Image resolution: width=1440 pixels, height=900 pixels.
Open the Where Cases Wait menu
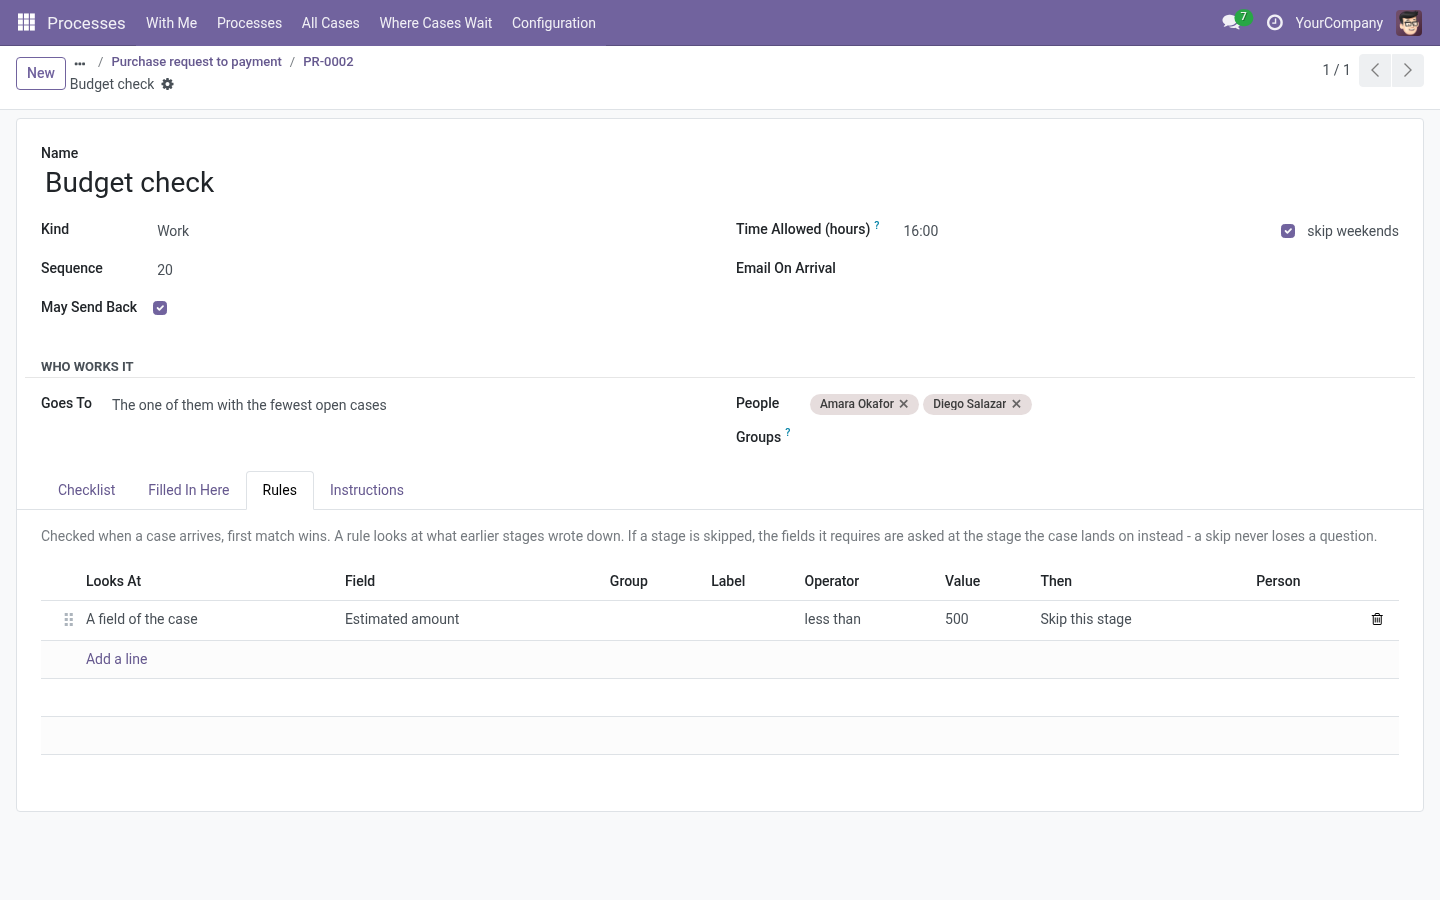436,22
